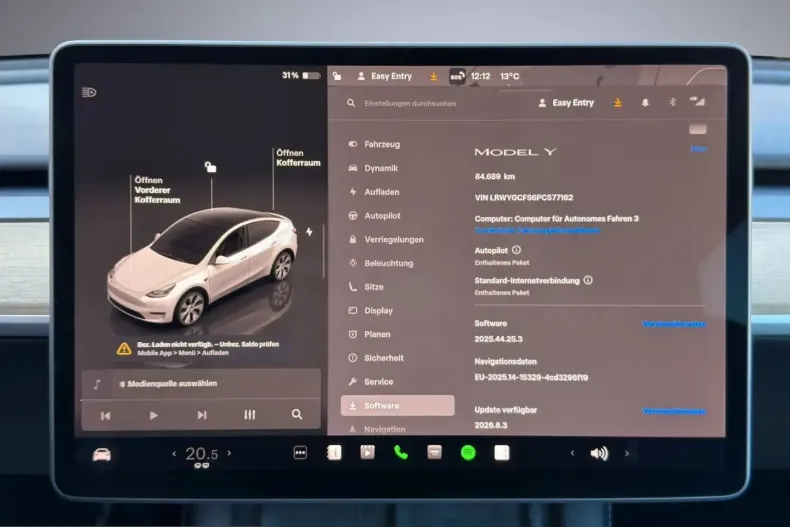Tap the download icon in status bar
This screenshot has height=527, width=790.
coord(434,76)
